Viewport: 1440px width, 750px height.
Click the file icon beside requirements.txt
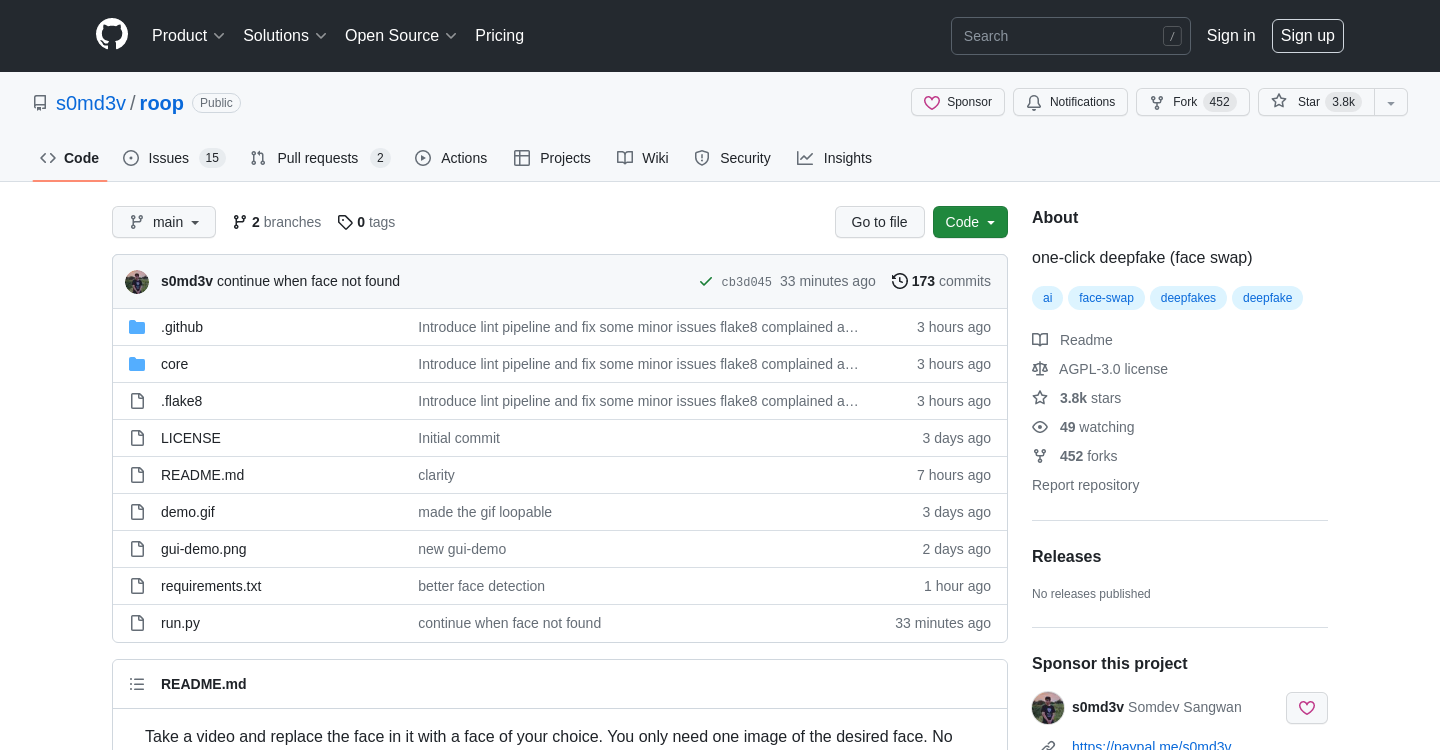(x=137, y=586)
